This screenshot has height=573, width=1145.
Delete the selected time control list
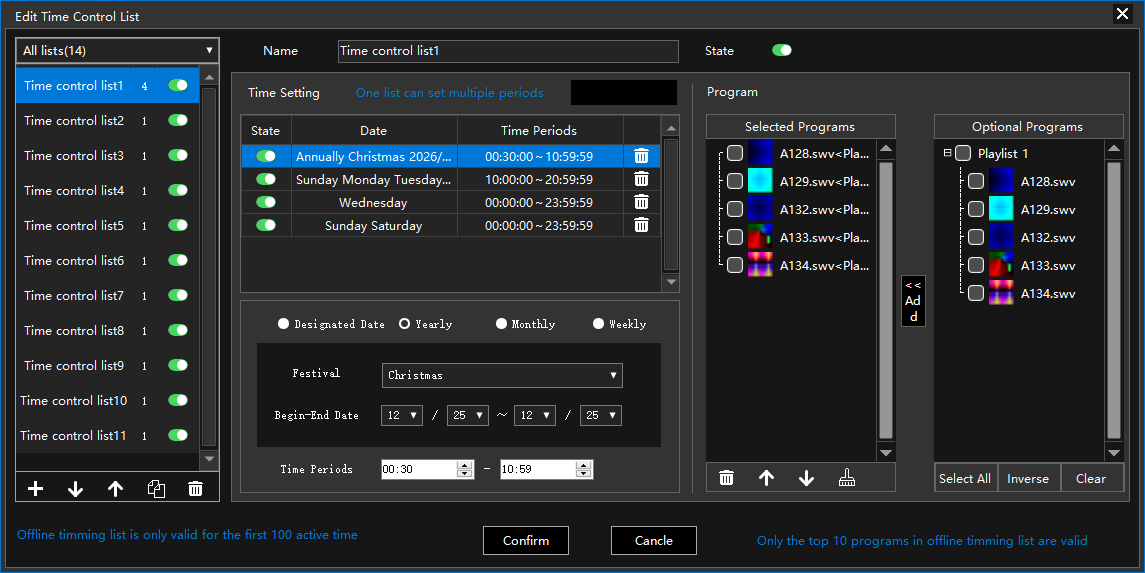click(195, 489)
